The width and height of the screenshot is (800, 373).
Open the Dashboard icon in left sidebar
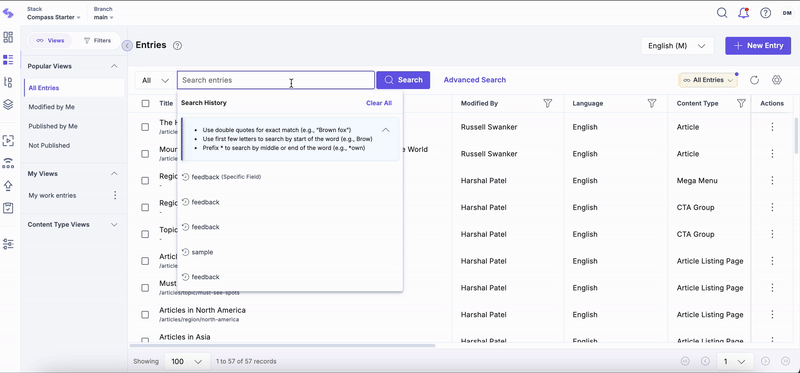pyautogui.click(x=8, y=37)
